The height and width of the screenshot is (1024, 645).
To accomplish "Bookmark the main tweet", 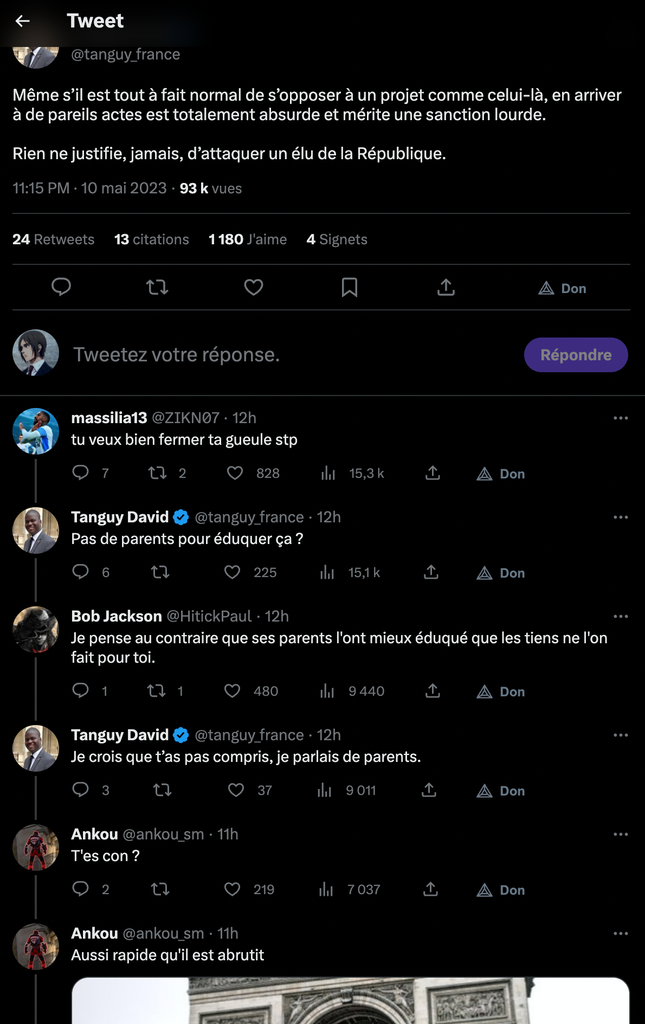I will (350, 288).
